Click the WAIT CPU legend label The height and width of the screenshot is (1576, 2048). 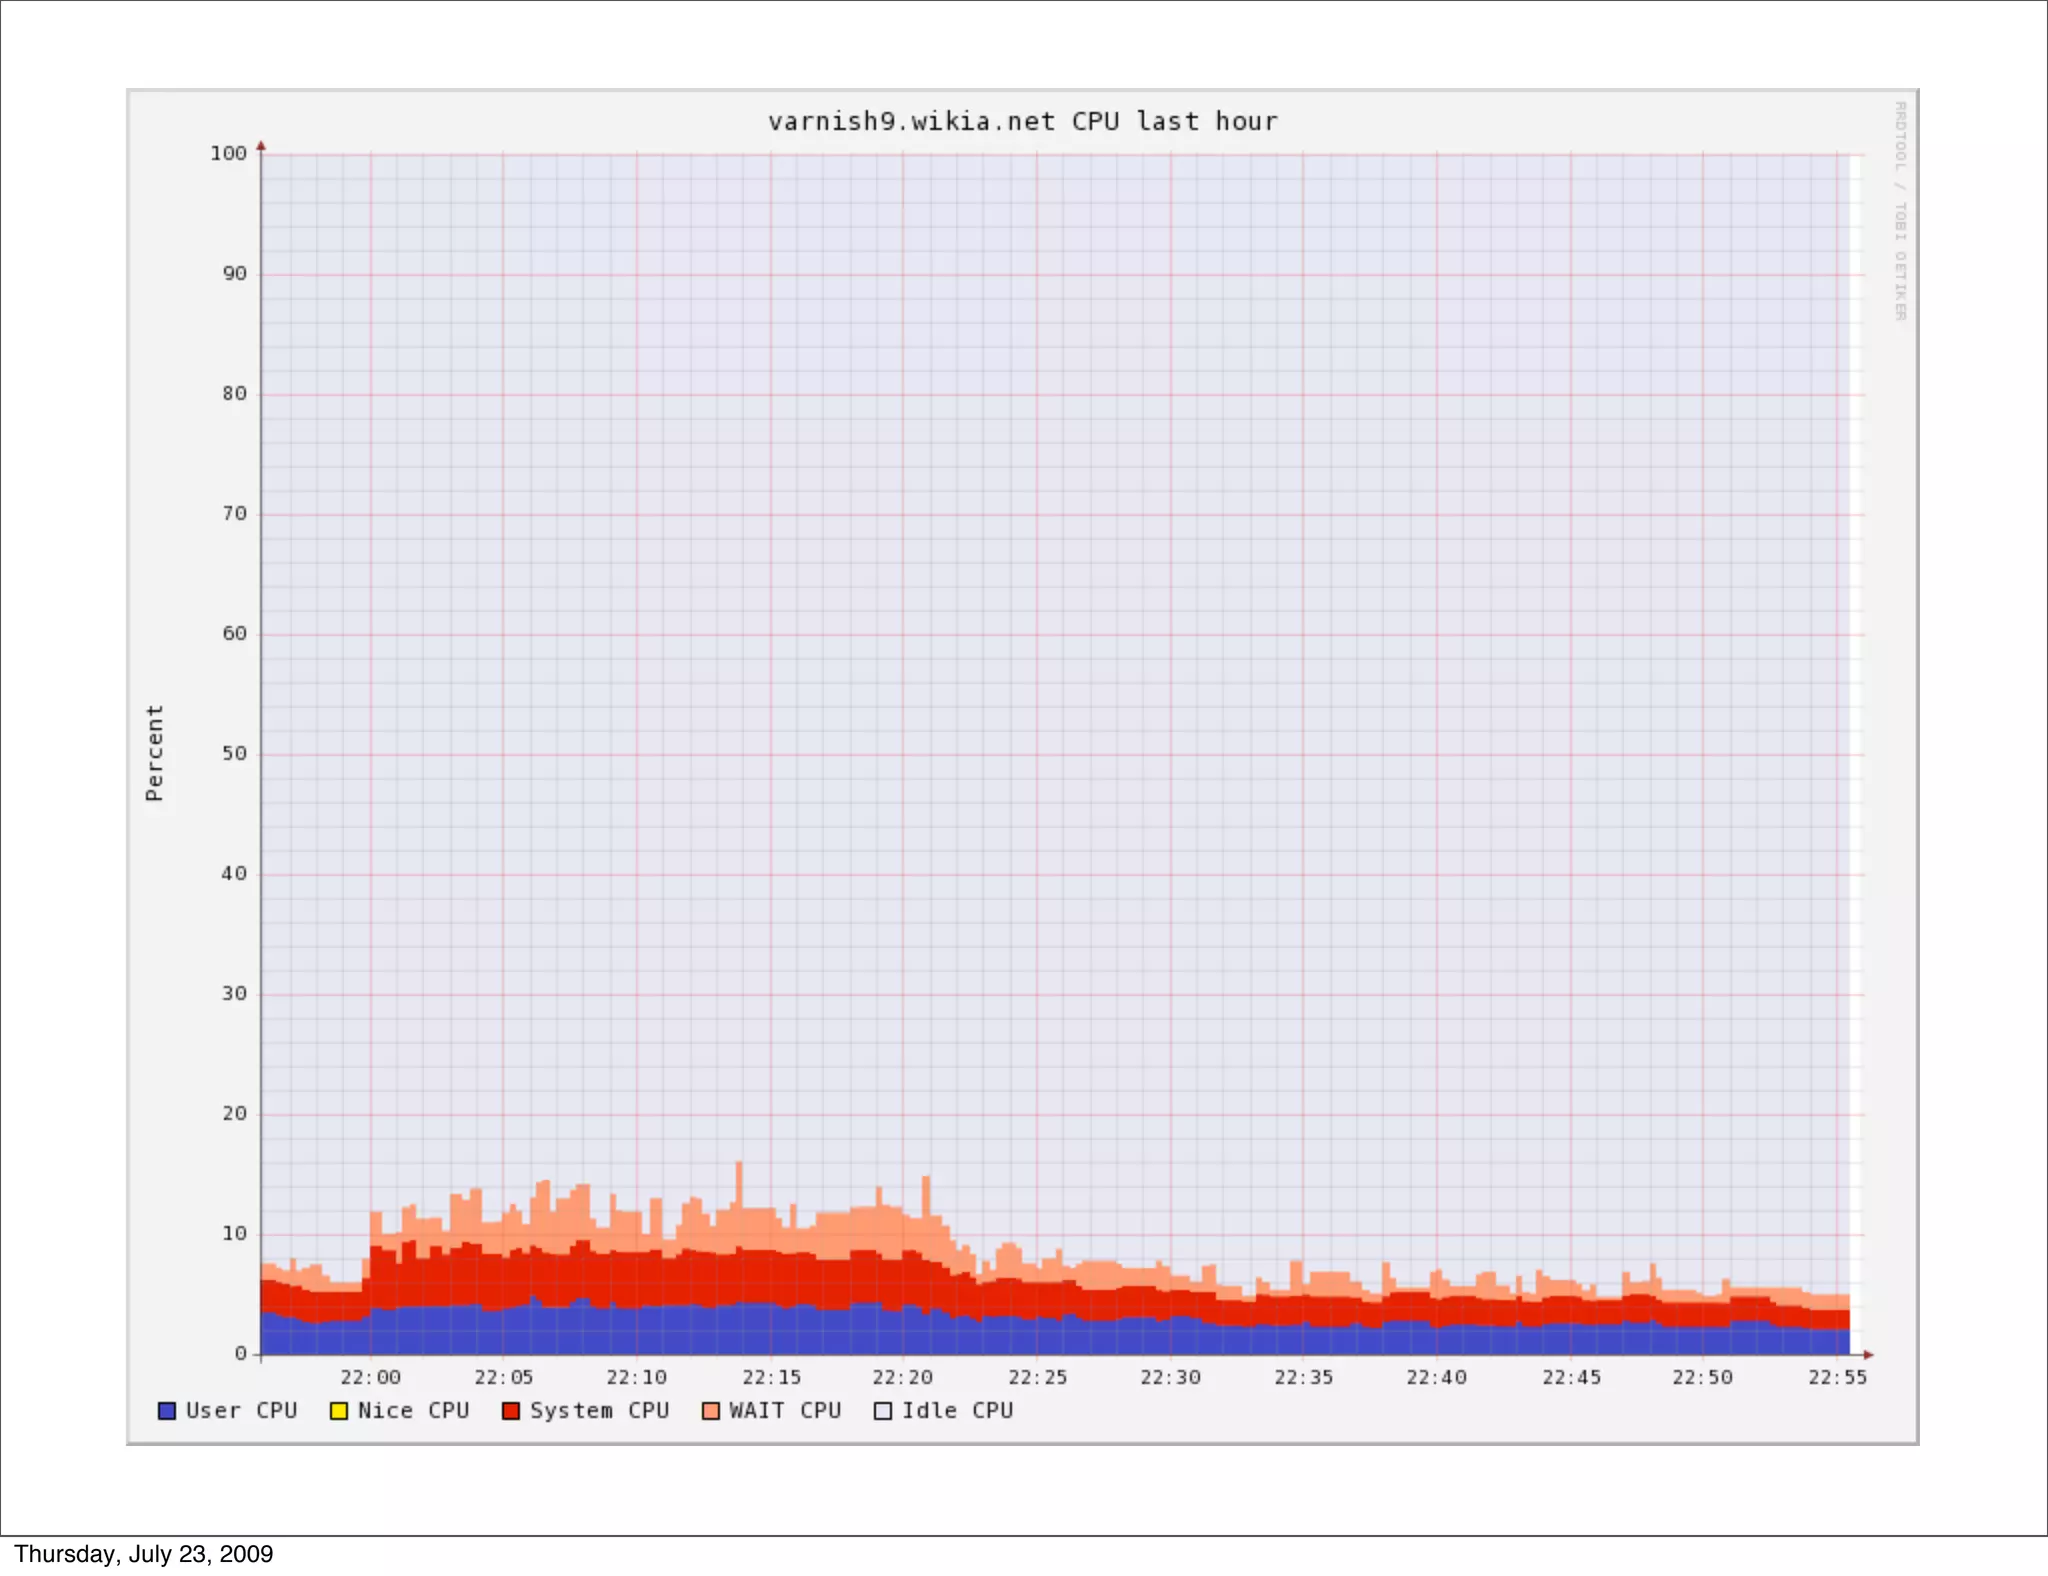[x=785, y=1411]
